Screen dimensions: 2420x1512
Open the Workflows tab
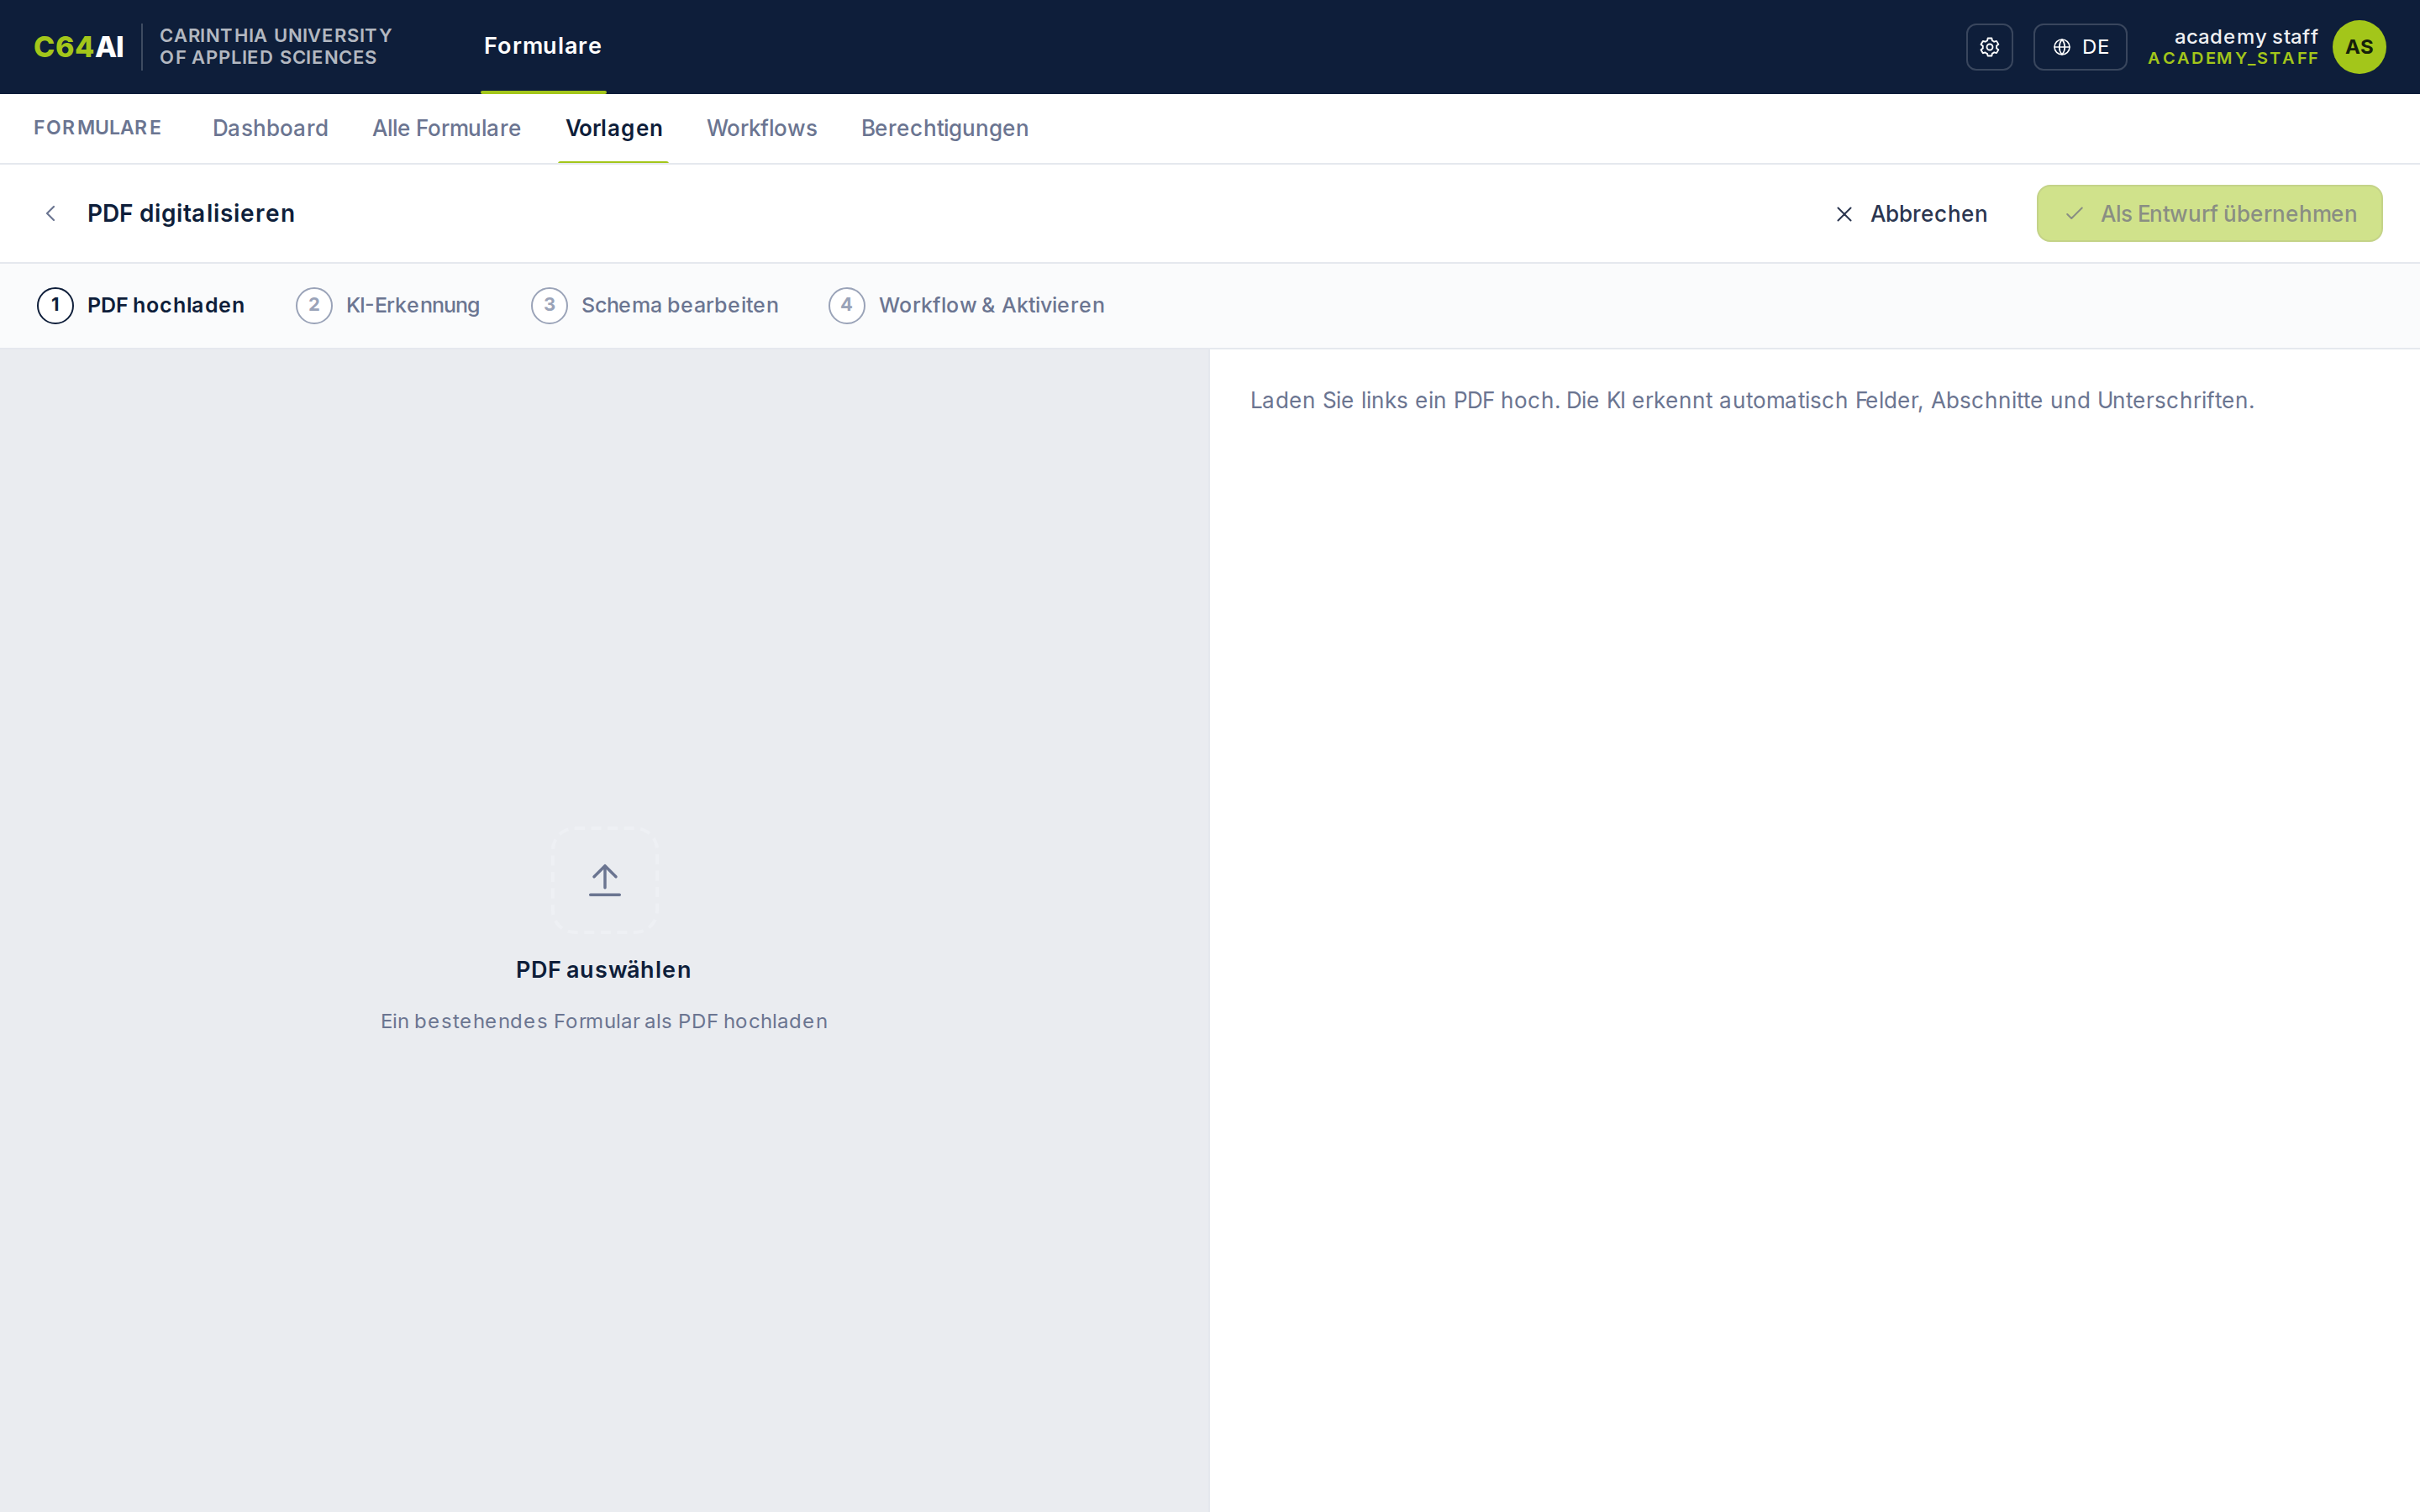(x=762, y=128)
